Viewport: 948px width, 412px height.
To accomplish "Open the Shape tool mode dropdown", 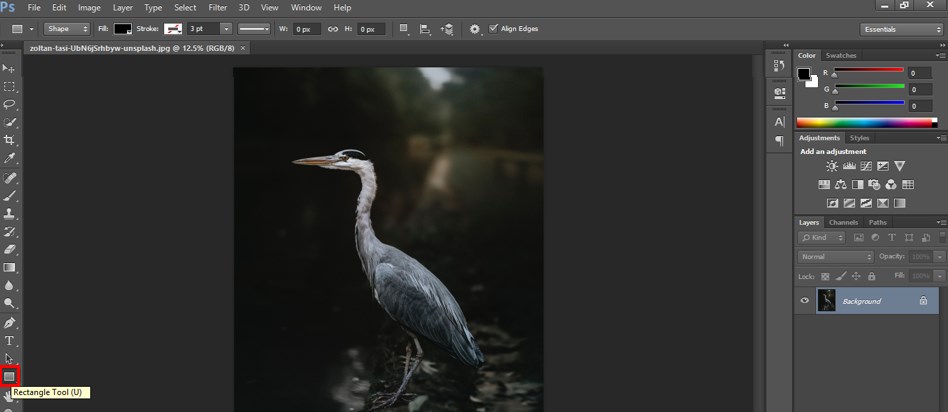I will (65, 29).
